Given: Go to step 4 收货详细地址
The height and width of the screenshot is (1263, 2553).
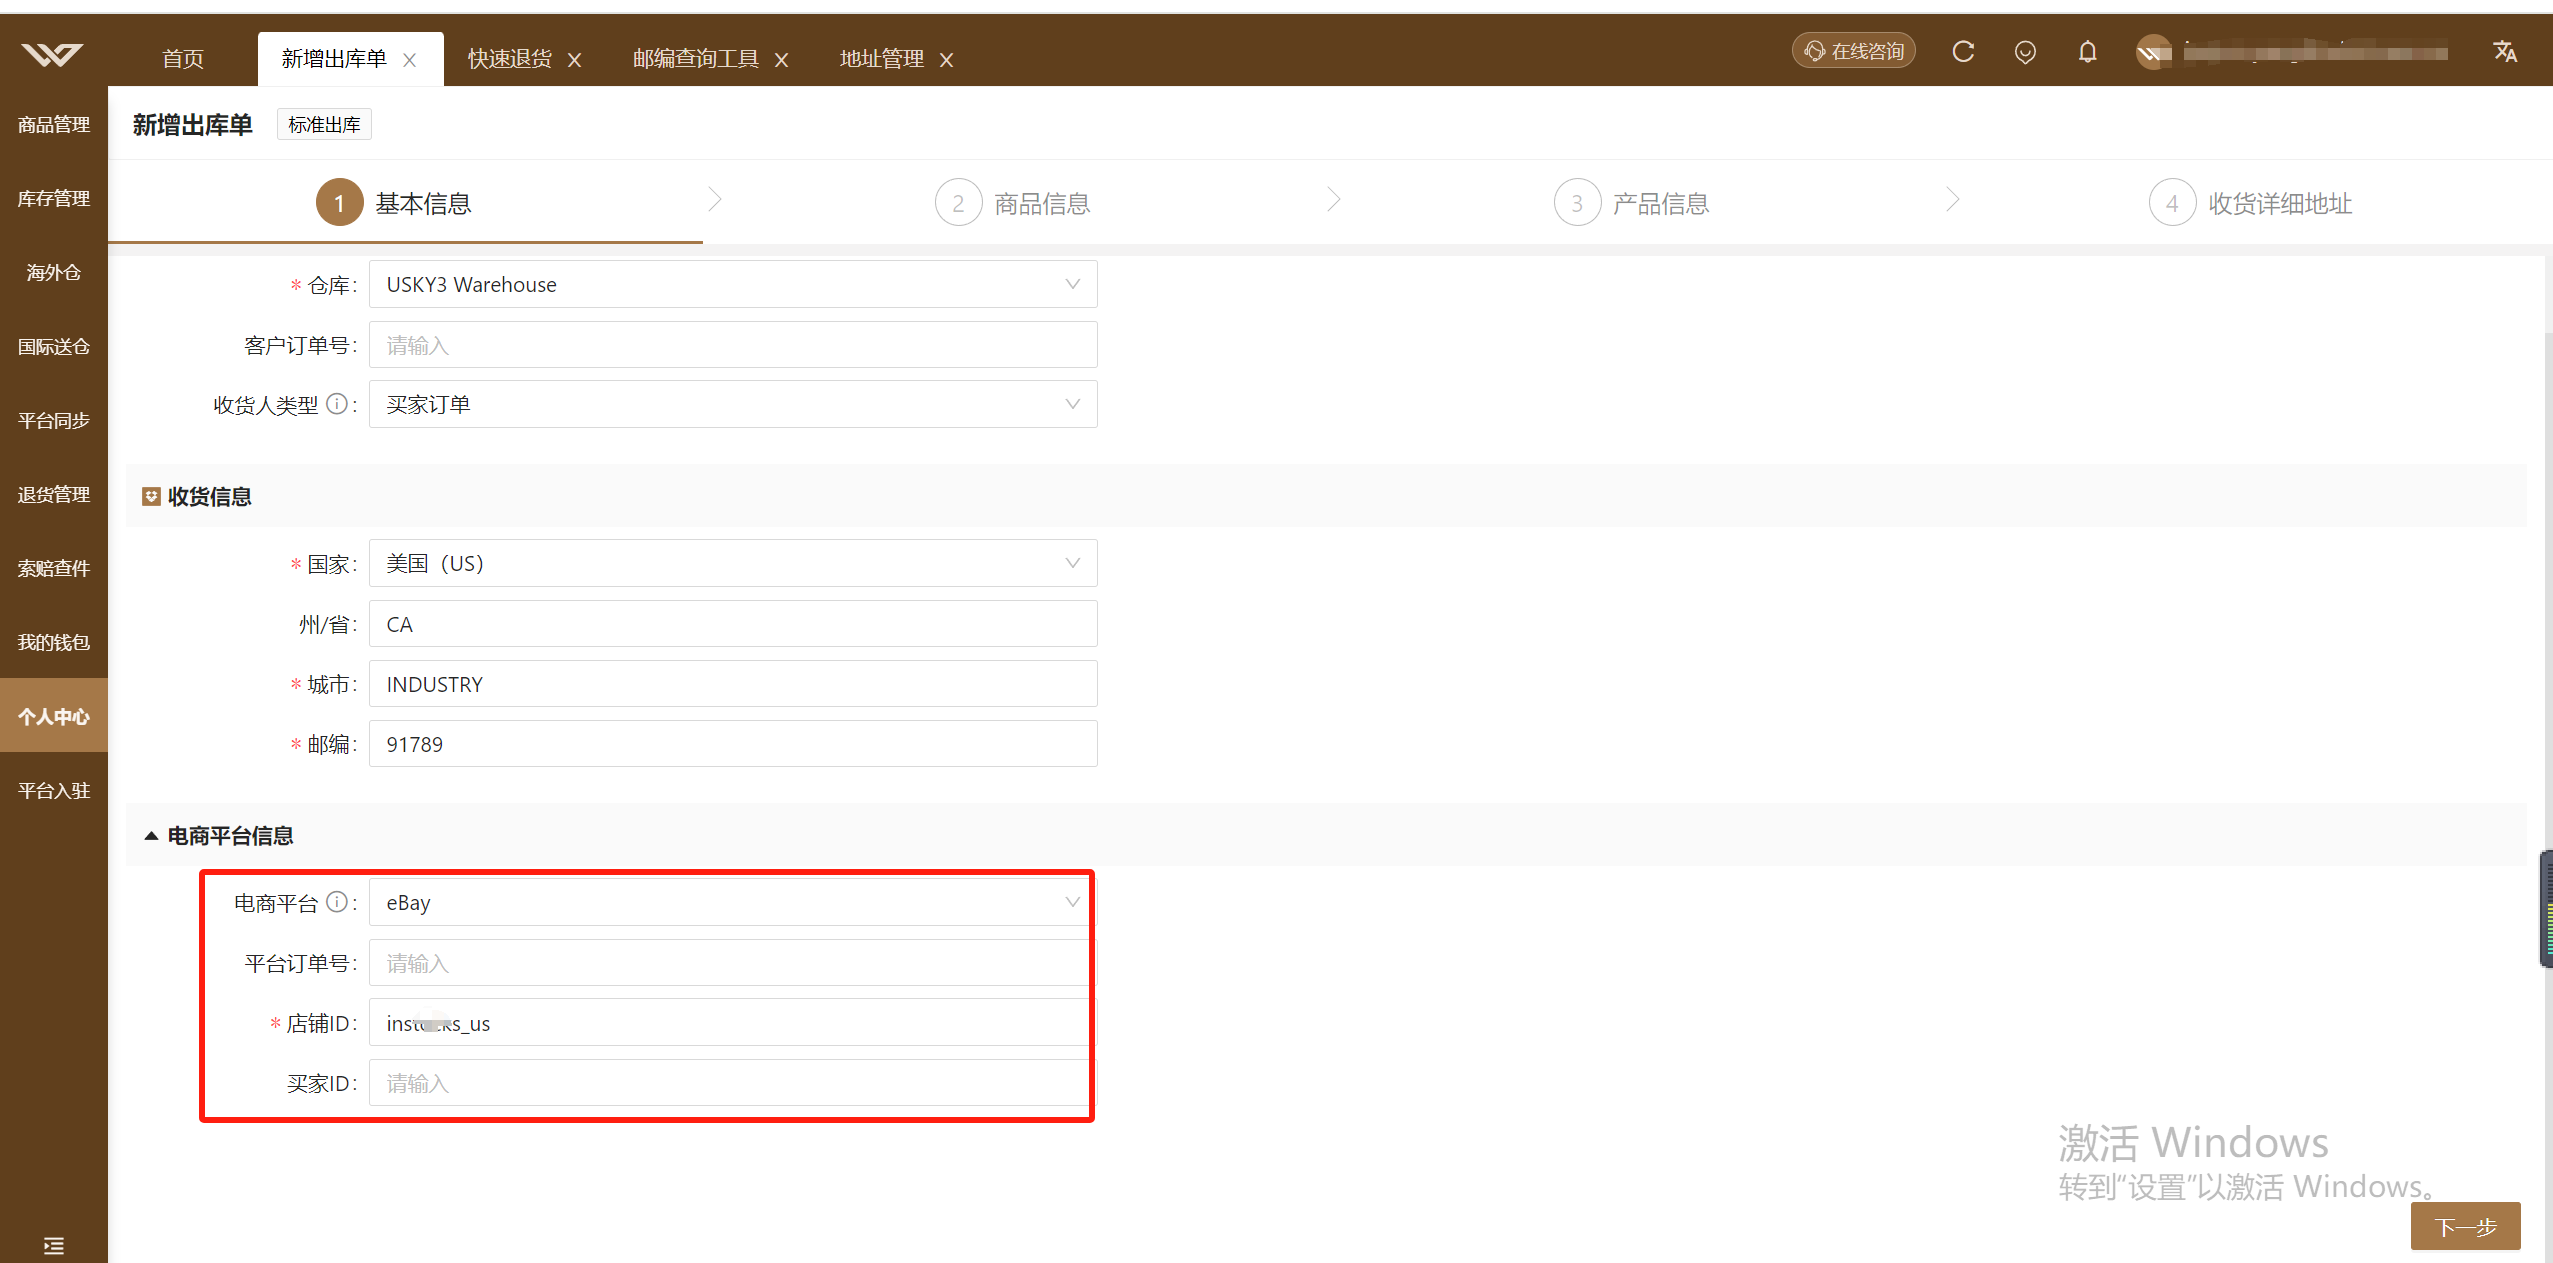Looking at the screenshot, I should [x=2251, y=203].
